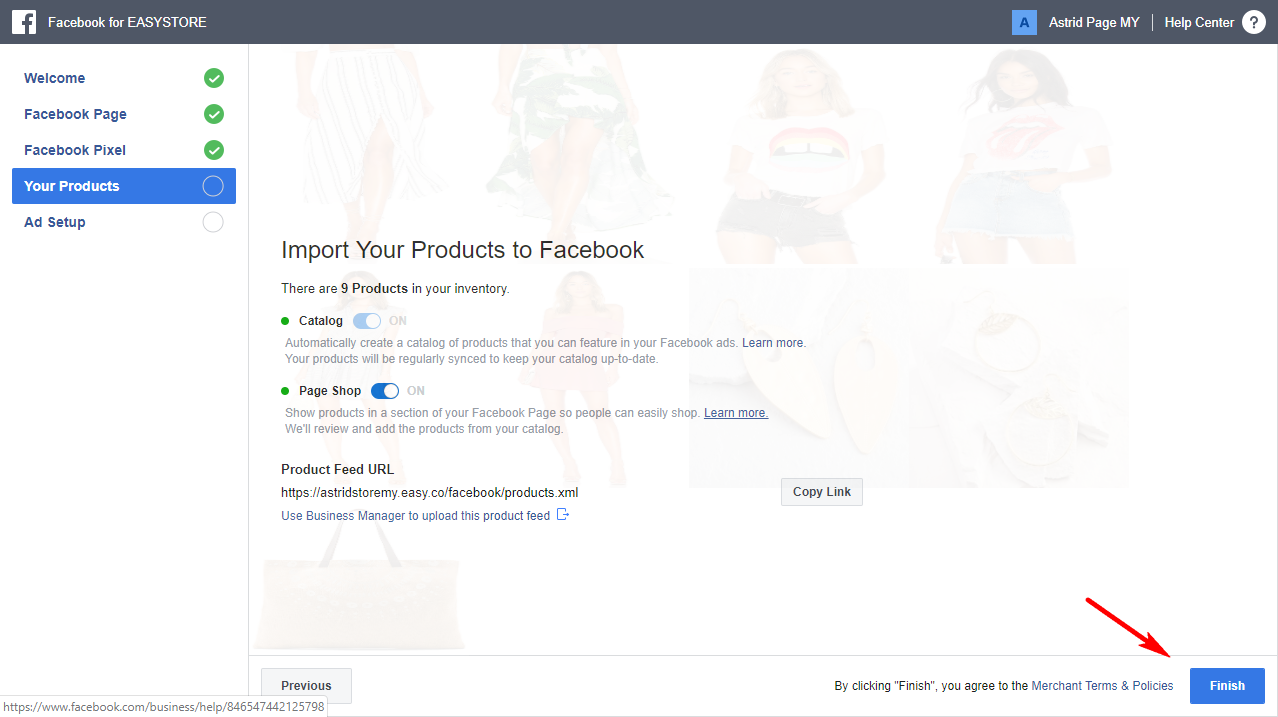Click the Copy Link button
Screen dimensions: 1278x717
click(x=822, y=492)
